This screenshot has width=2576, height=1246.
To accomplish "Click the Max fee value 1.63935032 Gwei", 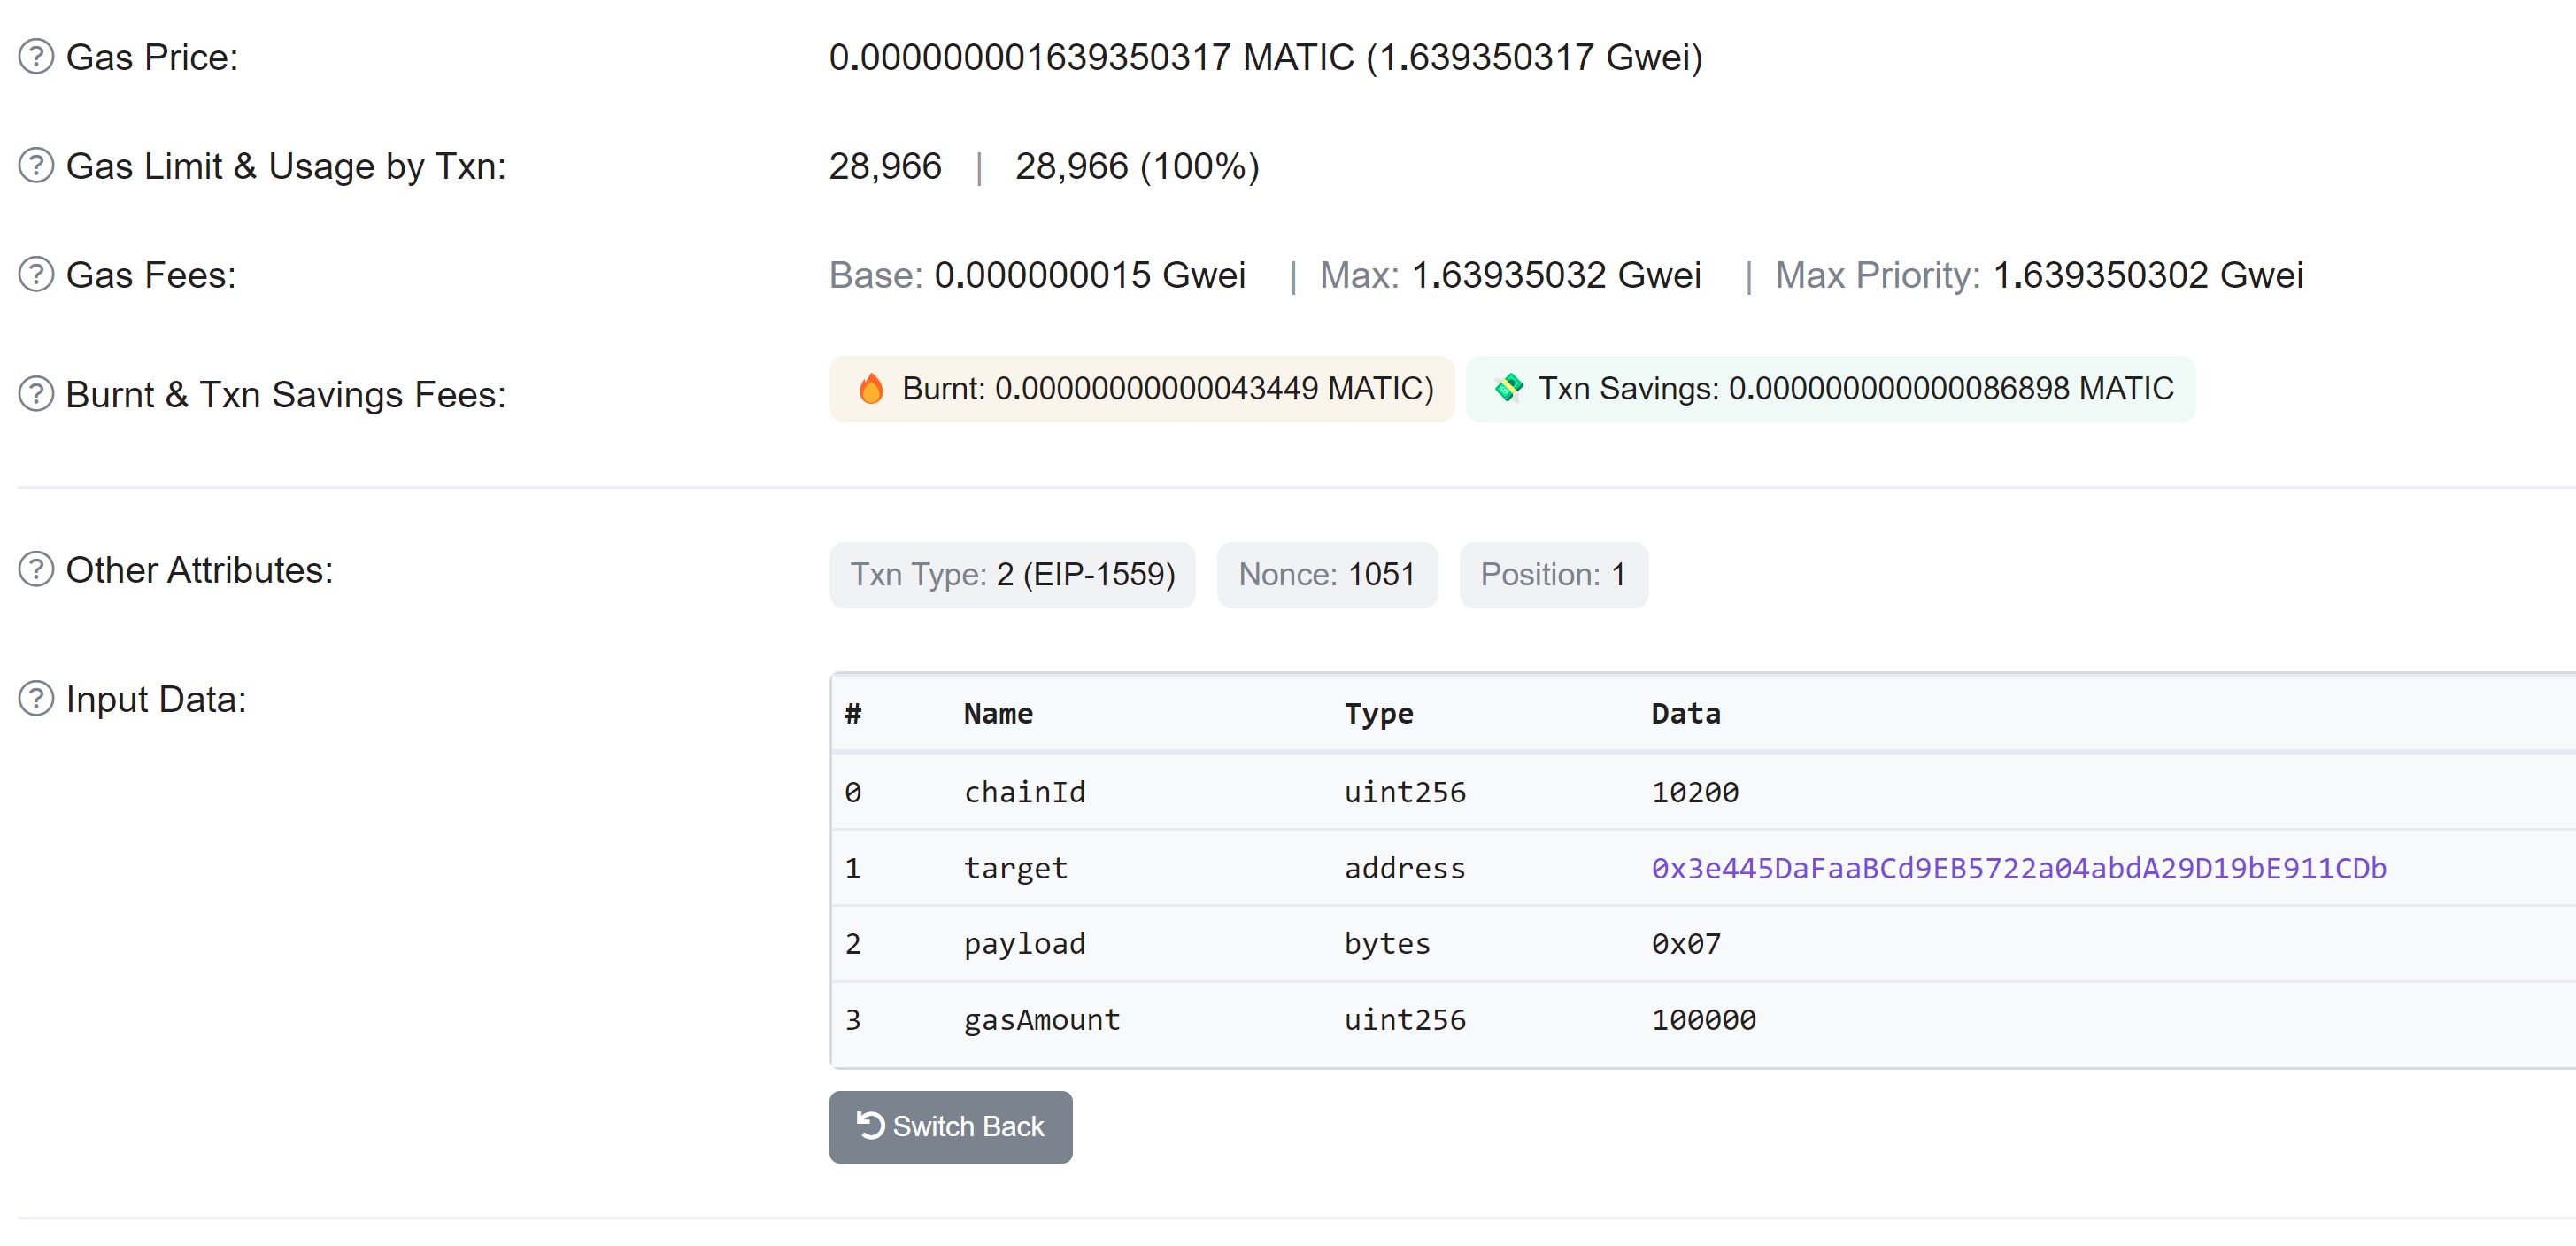I will point(1556,276).
